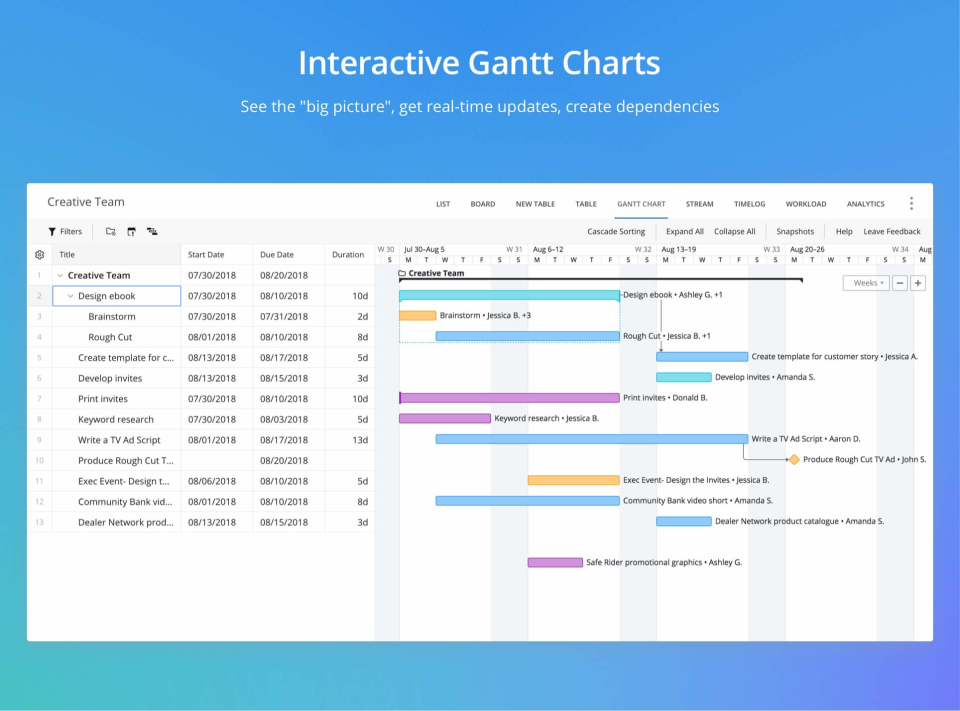Select the Rough Cut task title

click(110, 337)
